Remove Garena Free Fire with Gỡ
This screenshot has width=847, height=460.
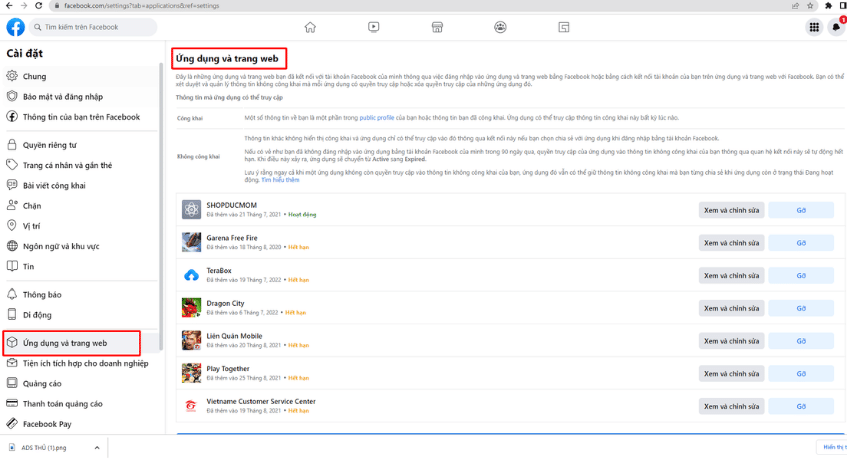point(801,243)
